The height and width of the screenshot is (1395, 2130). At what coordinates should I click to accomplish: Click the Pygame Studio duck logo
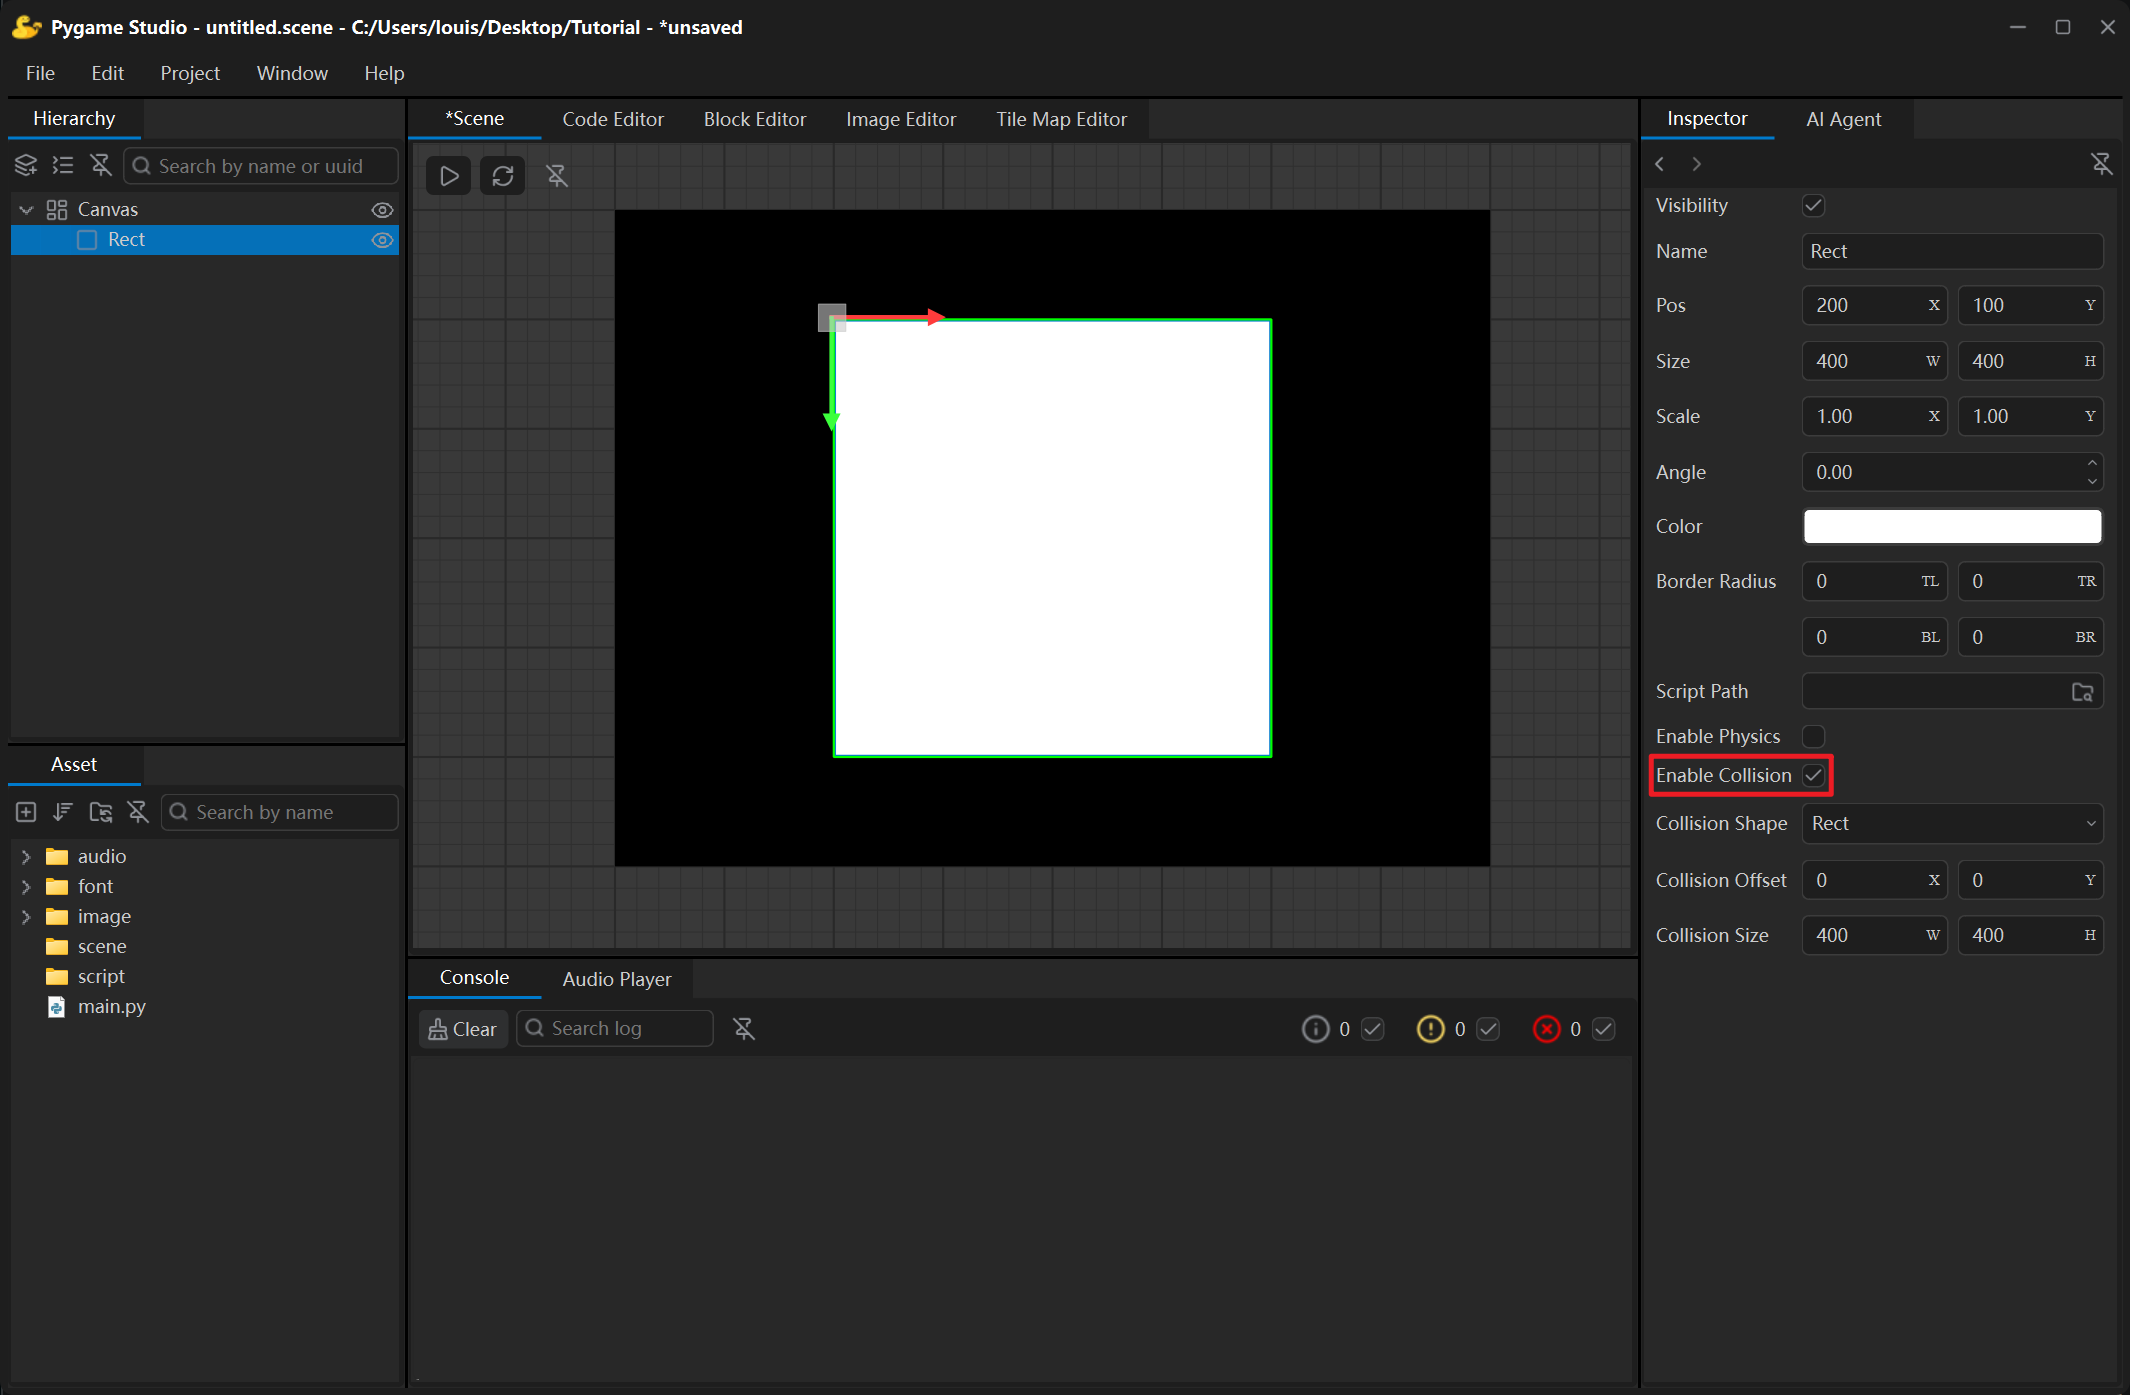coord(26,27)
